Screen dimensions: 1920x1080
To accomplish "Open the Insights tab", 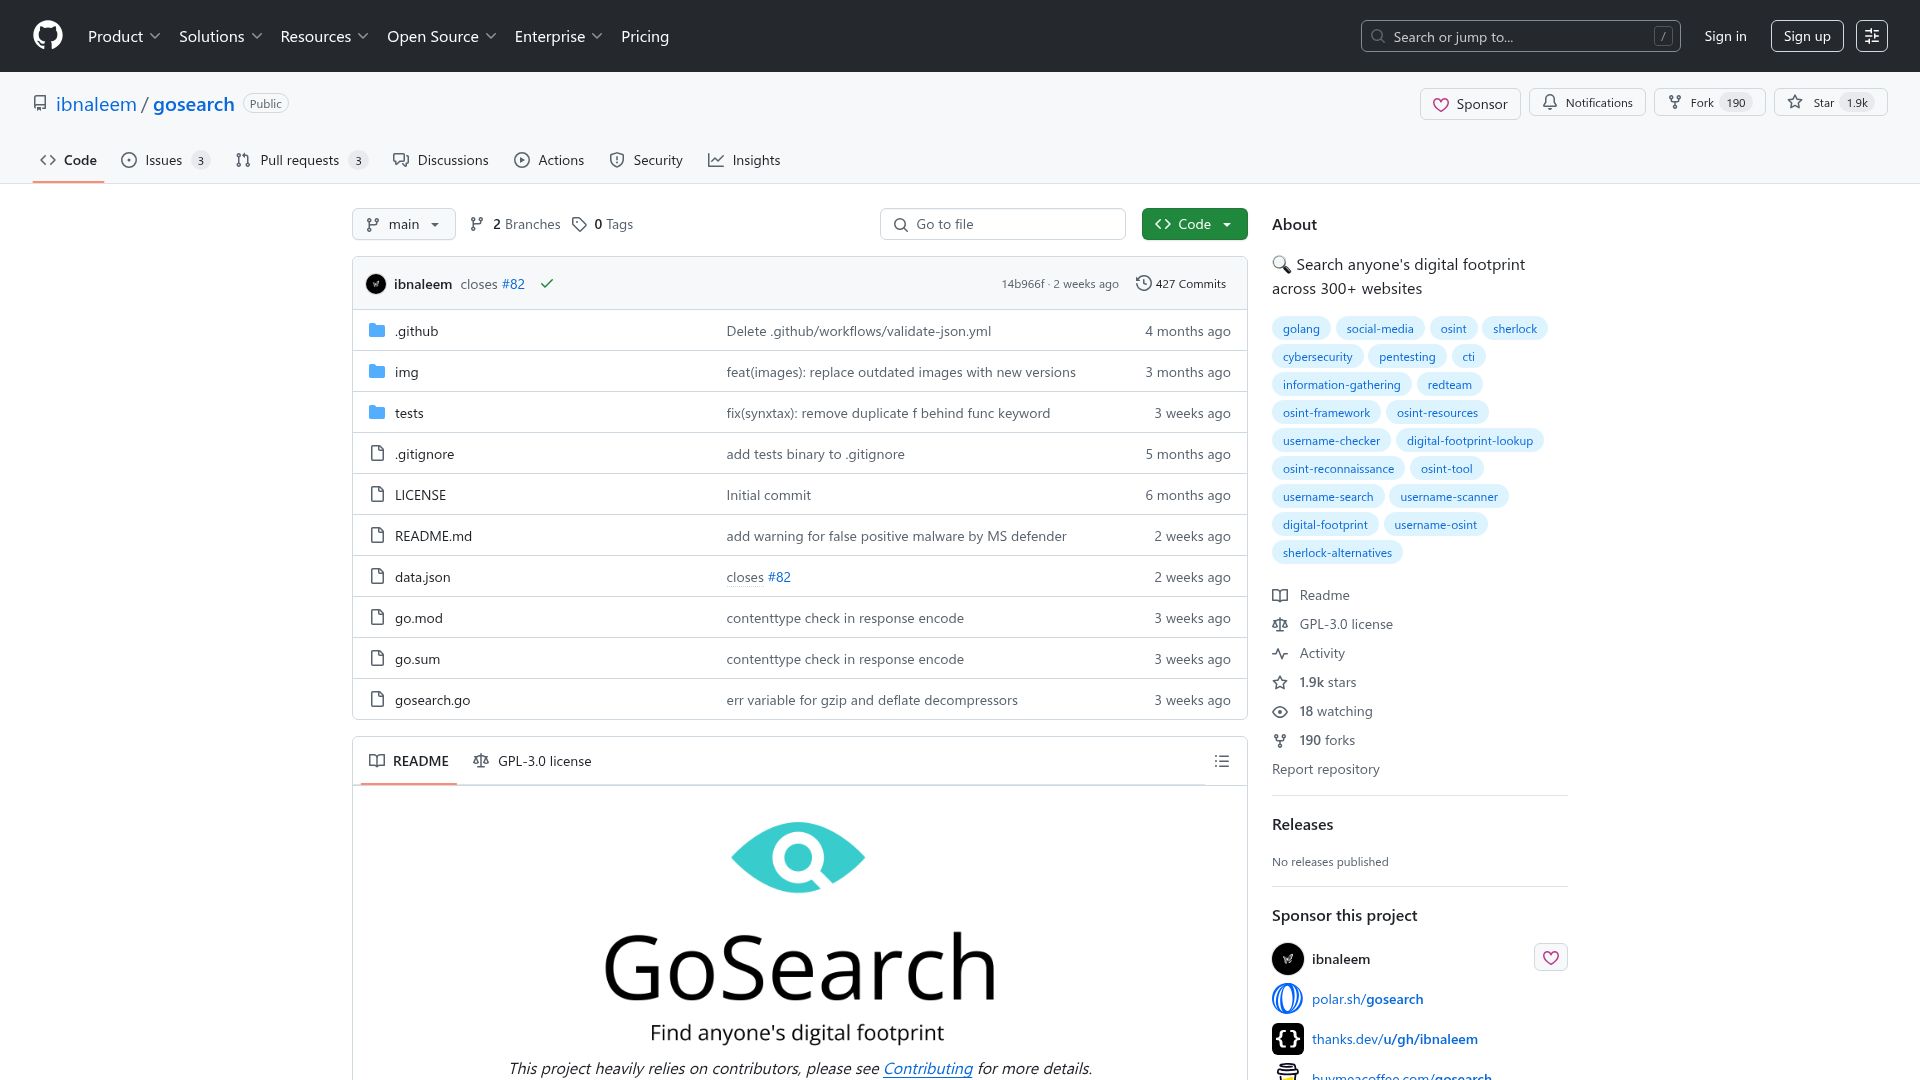I will (x=744, y=160).
